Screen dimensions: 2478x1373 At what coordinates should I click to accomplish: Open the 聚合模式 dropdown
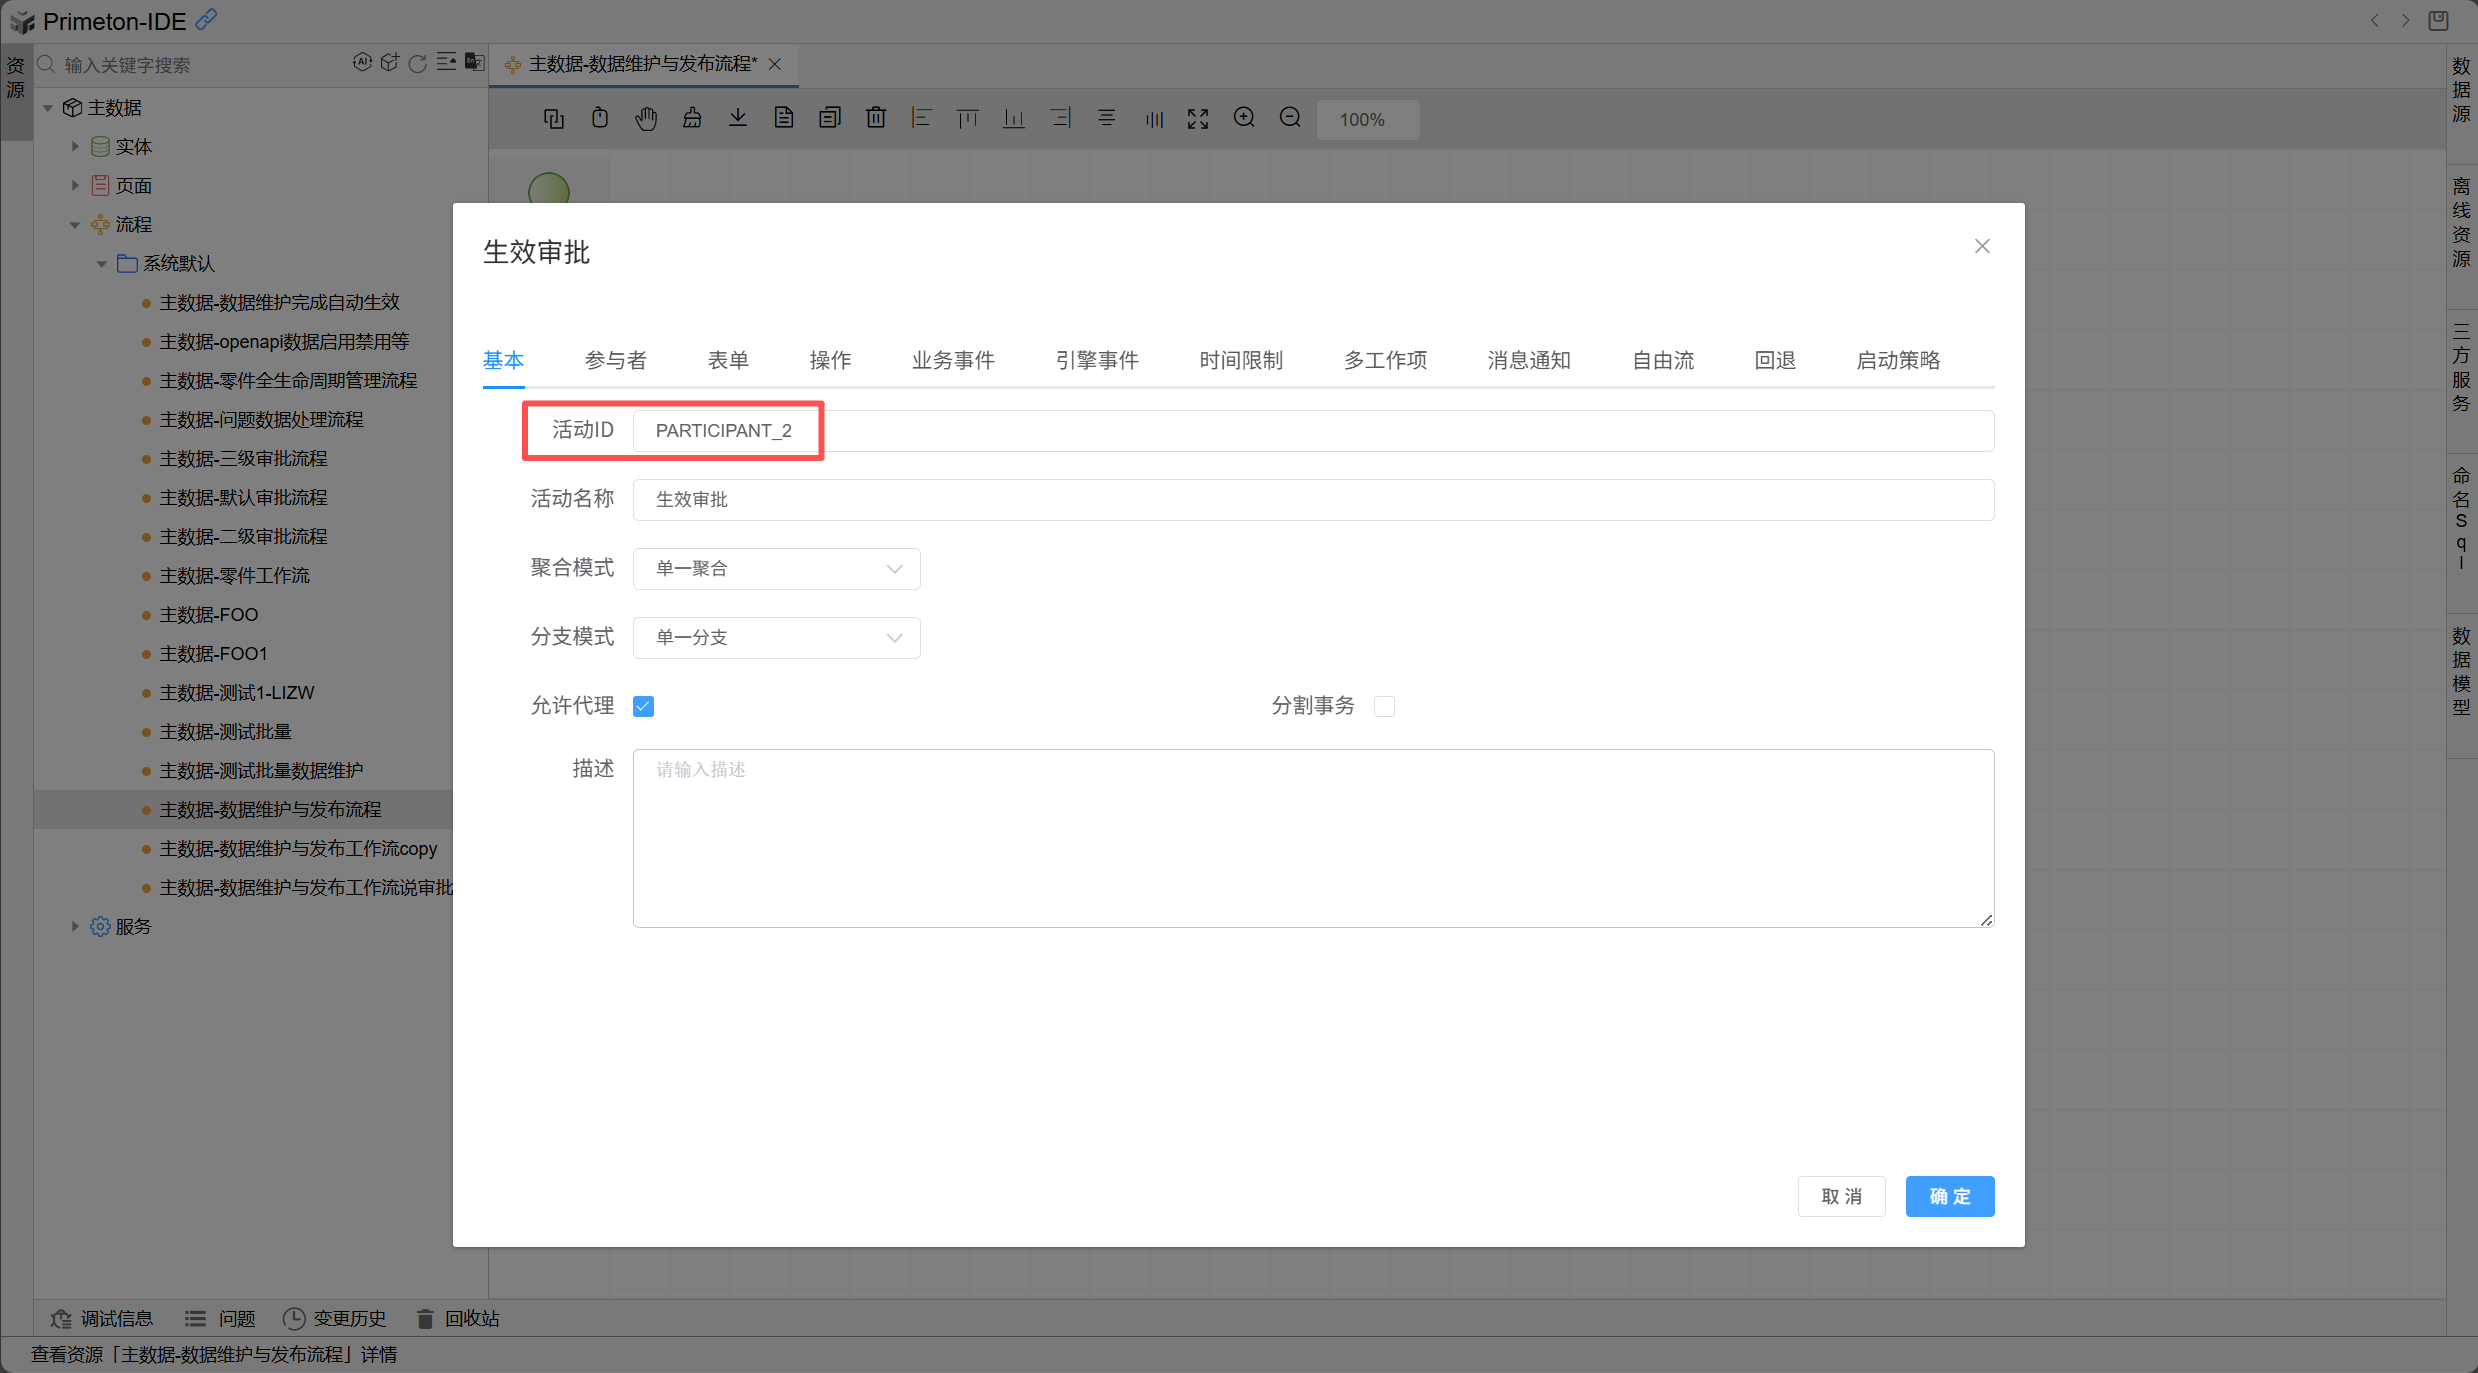tap(776, 569)
